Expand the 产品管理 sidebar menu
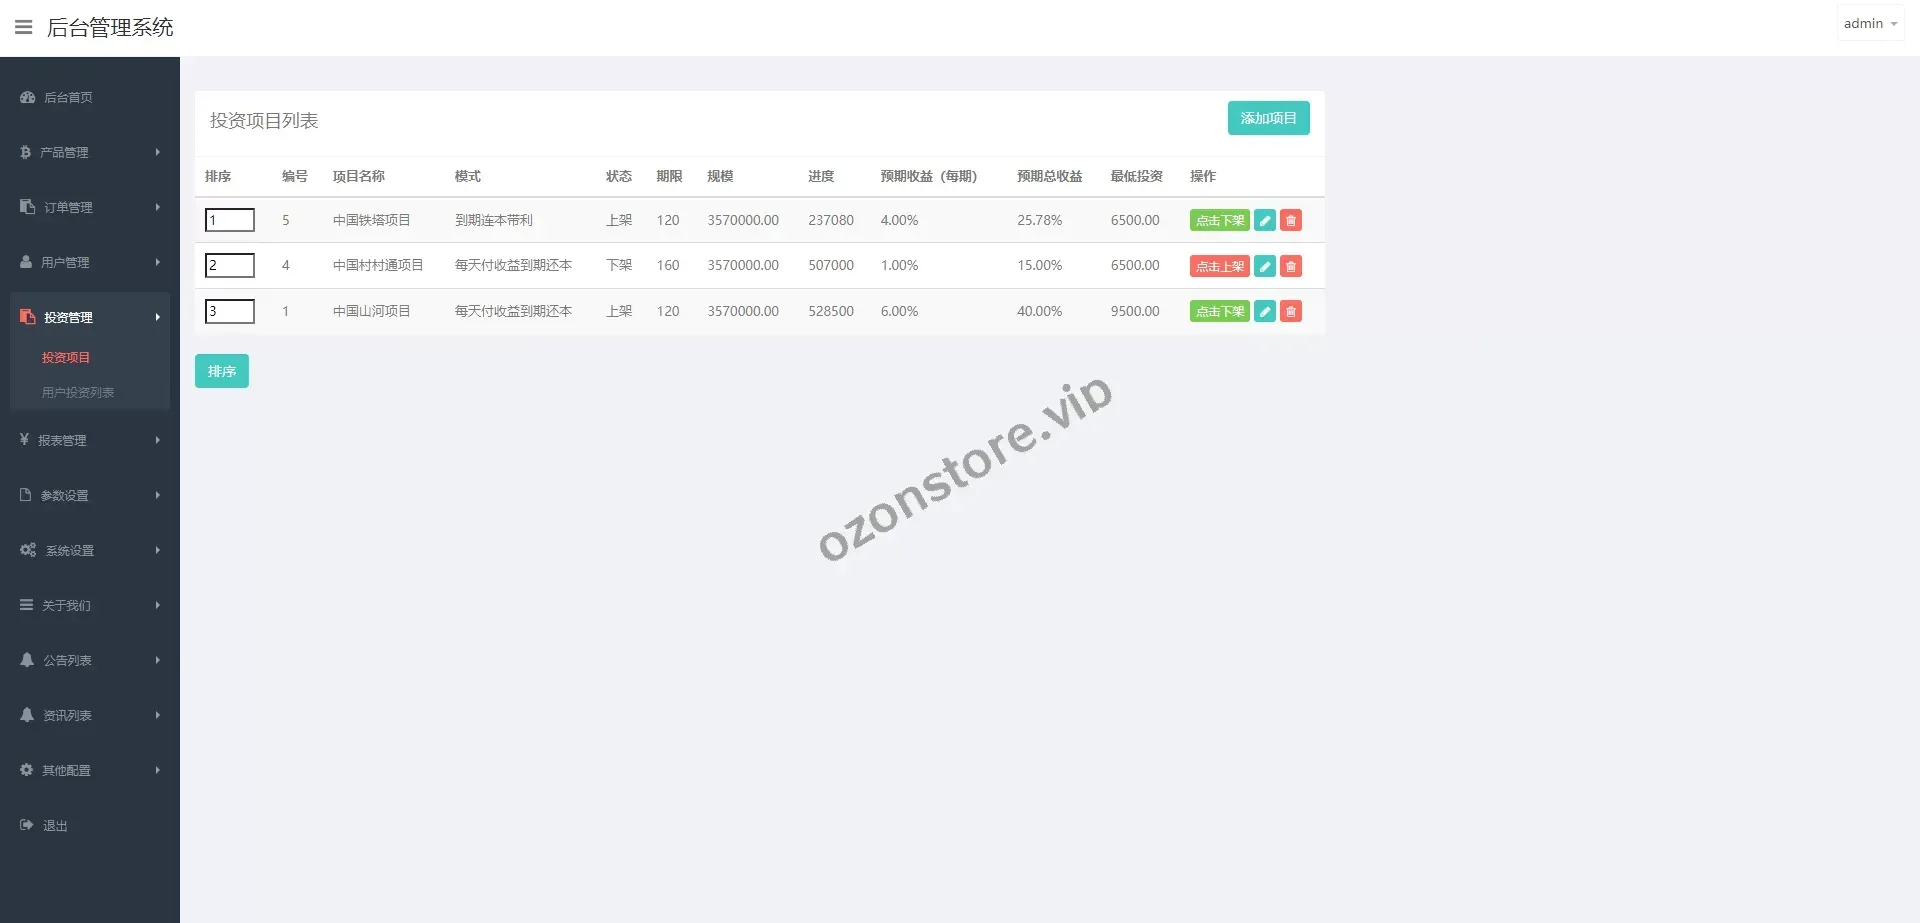 tap(90, 152)
